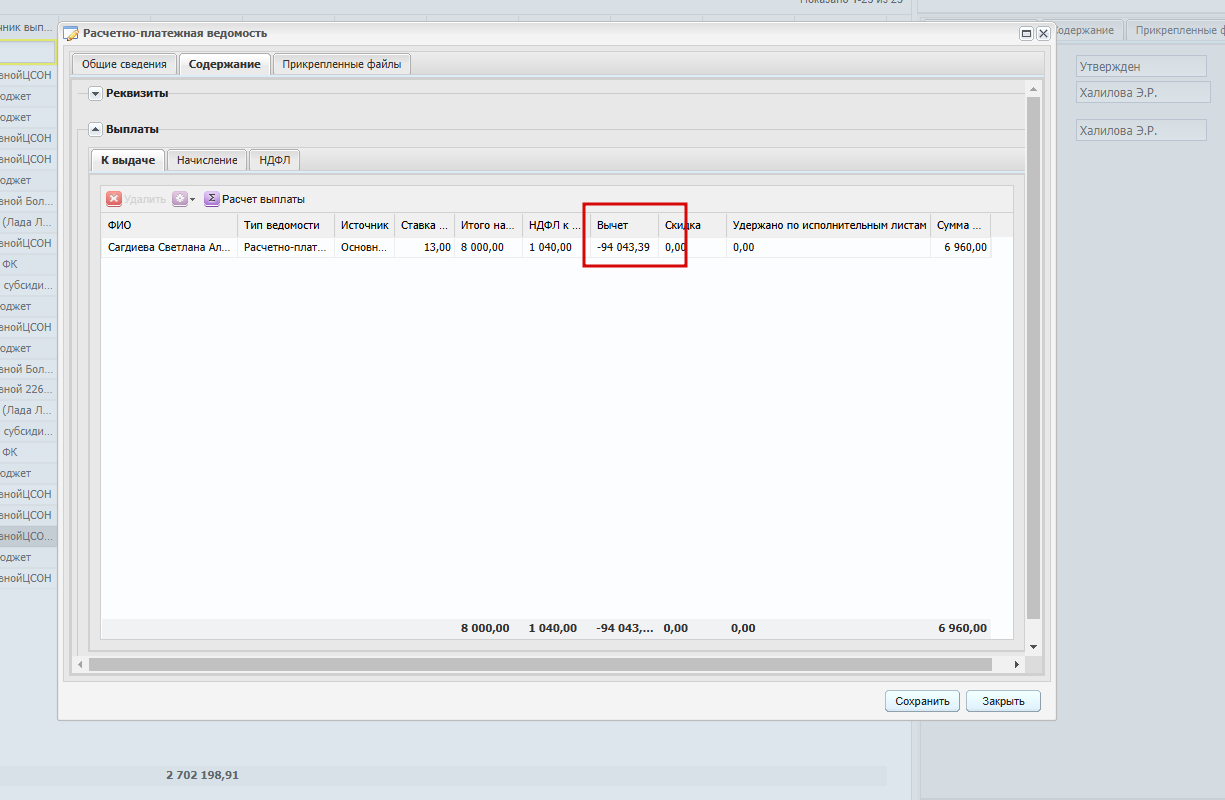
Task: Open the НДФЛ subtab
Action: (274, 160)
